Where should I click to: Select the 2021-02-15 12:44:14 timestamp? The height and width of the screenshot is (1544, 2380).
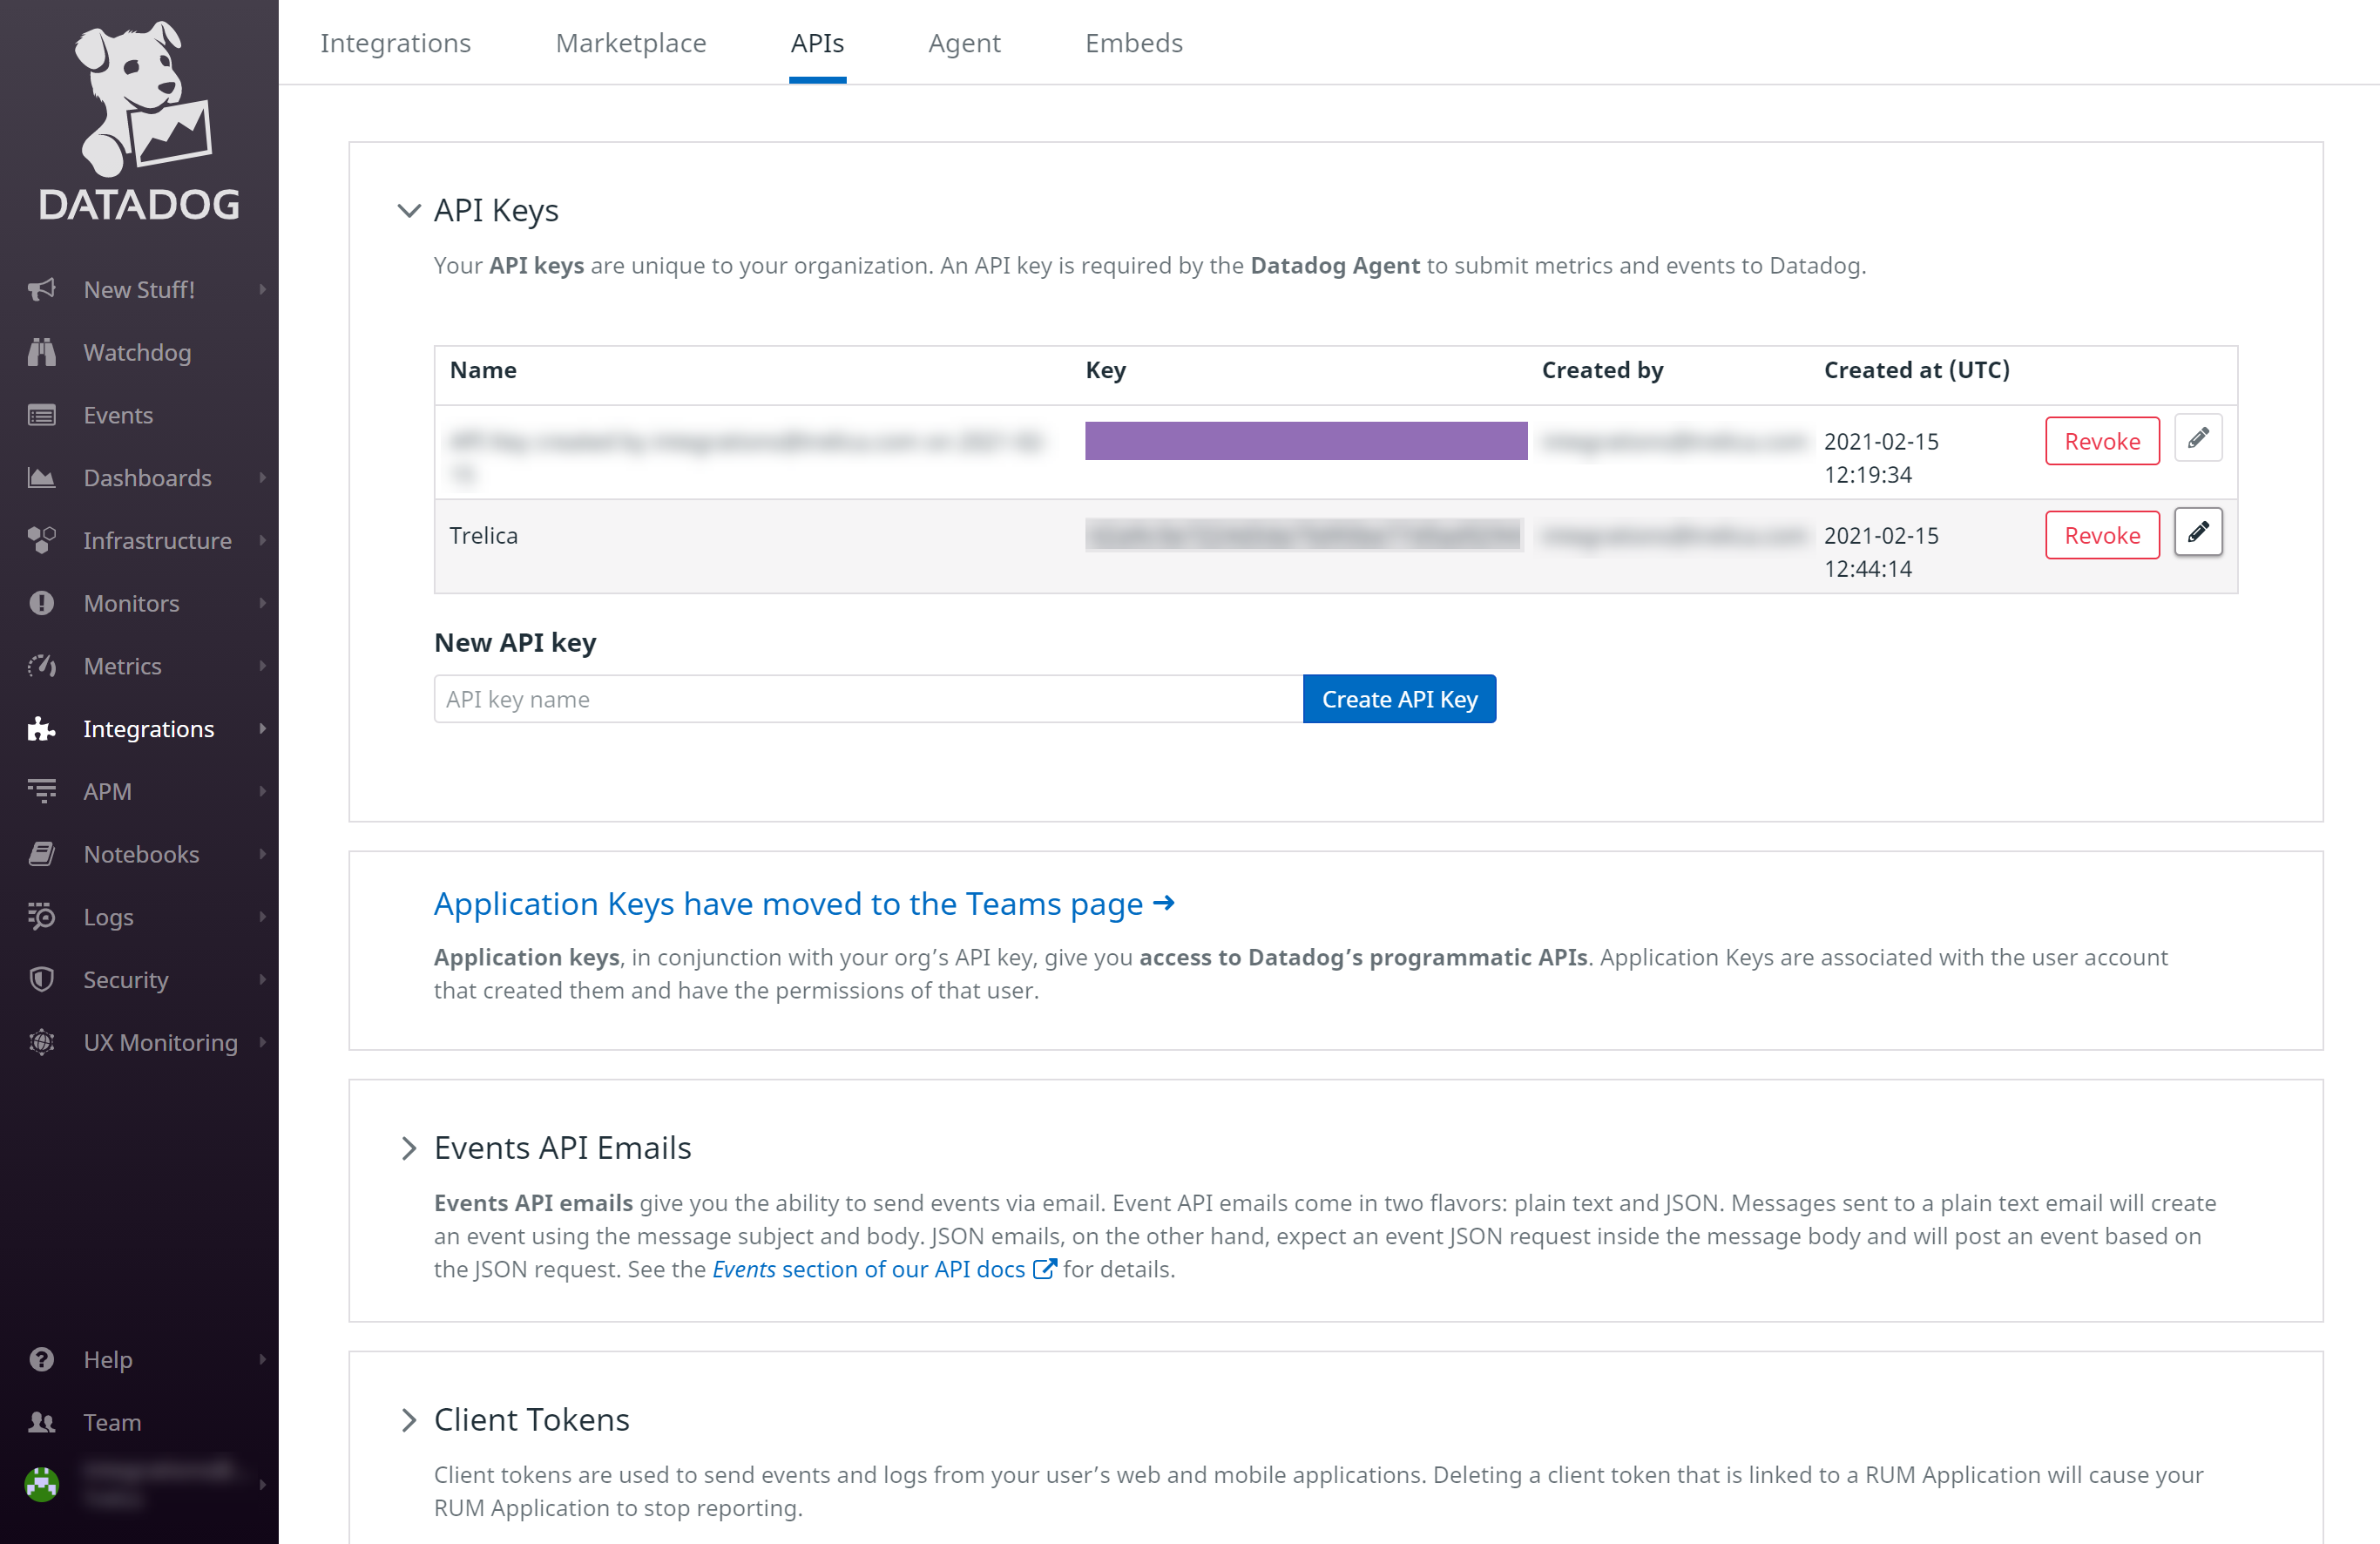(x=1880, y=552)
